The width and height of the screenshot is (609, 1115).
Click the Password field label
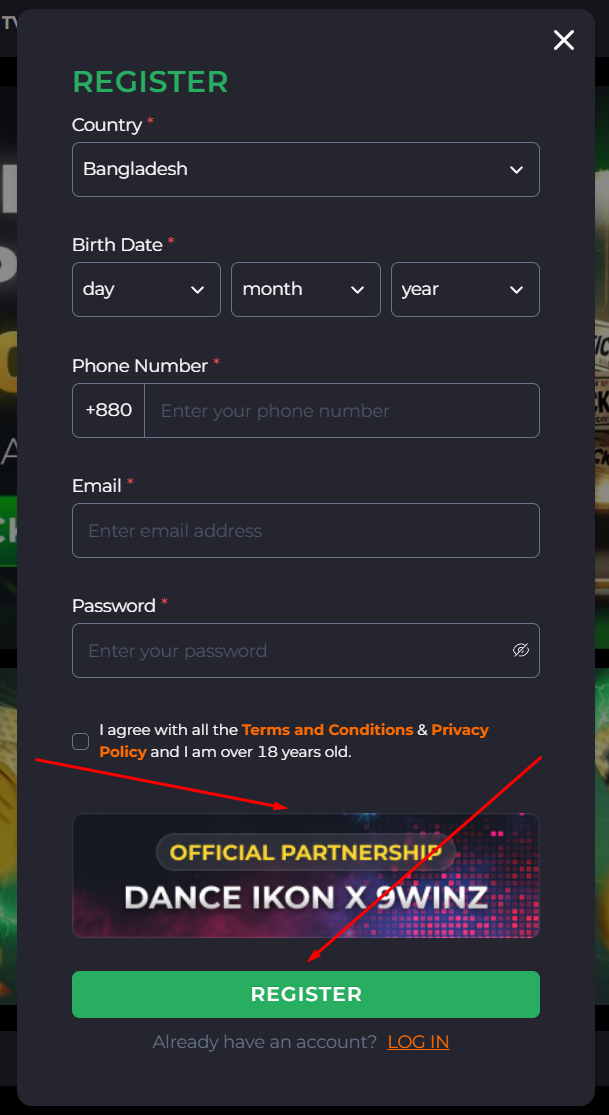pyautogui.click(x=114, y=606)
